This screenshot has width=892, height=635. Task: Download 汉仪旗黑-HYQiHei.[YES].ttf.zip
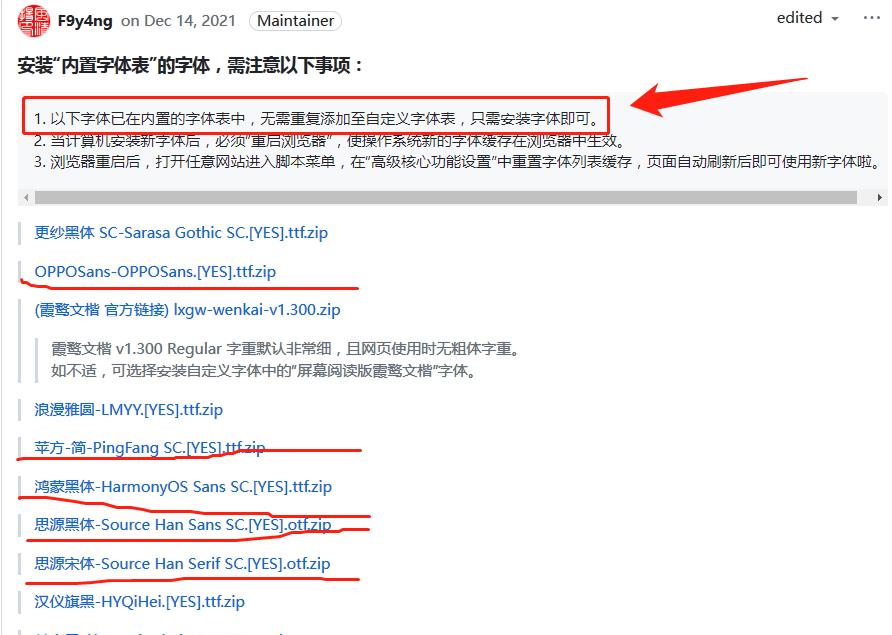coord(139,601)
